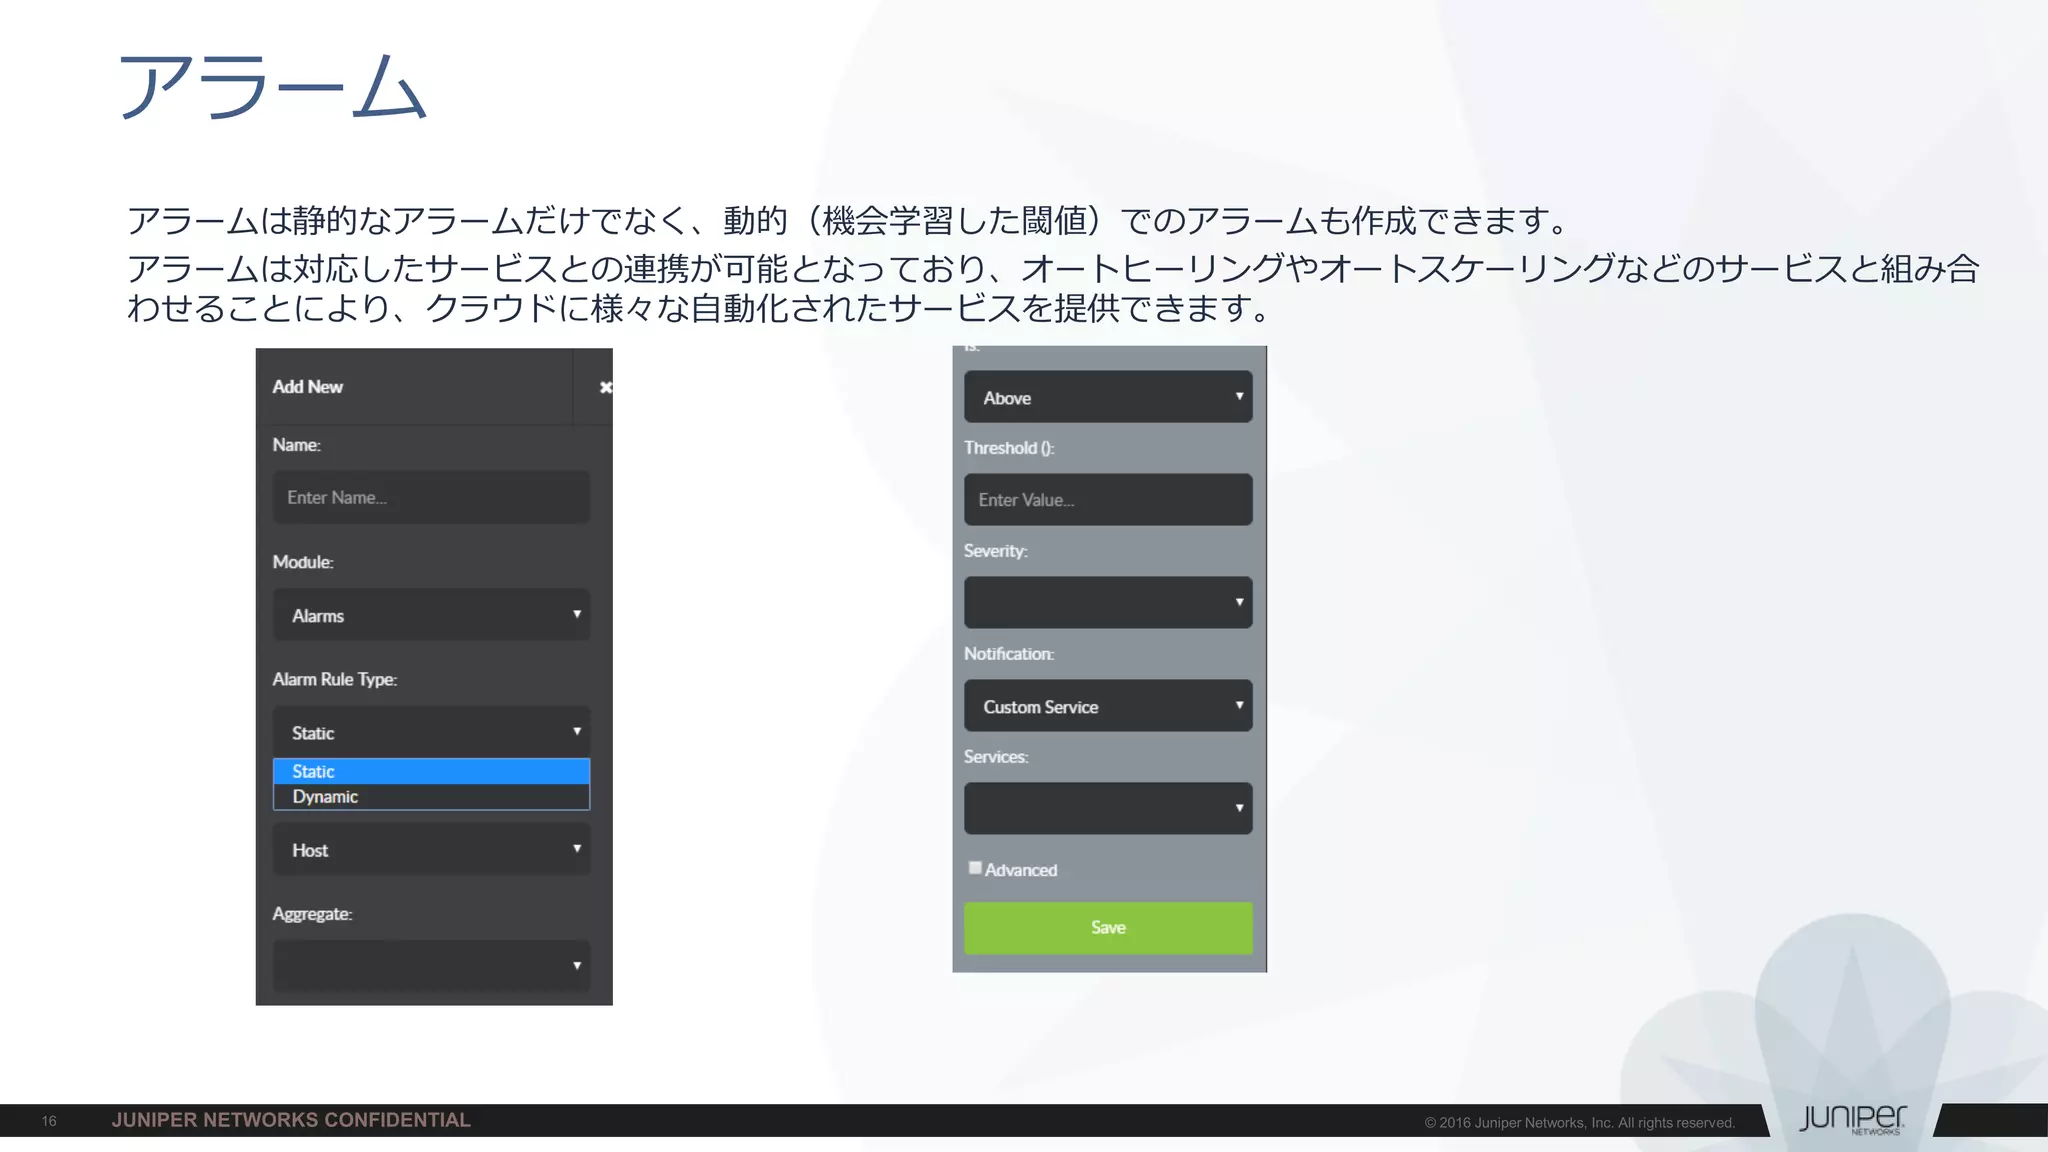Expand the Aggregate dropdown

[431, 966]
